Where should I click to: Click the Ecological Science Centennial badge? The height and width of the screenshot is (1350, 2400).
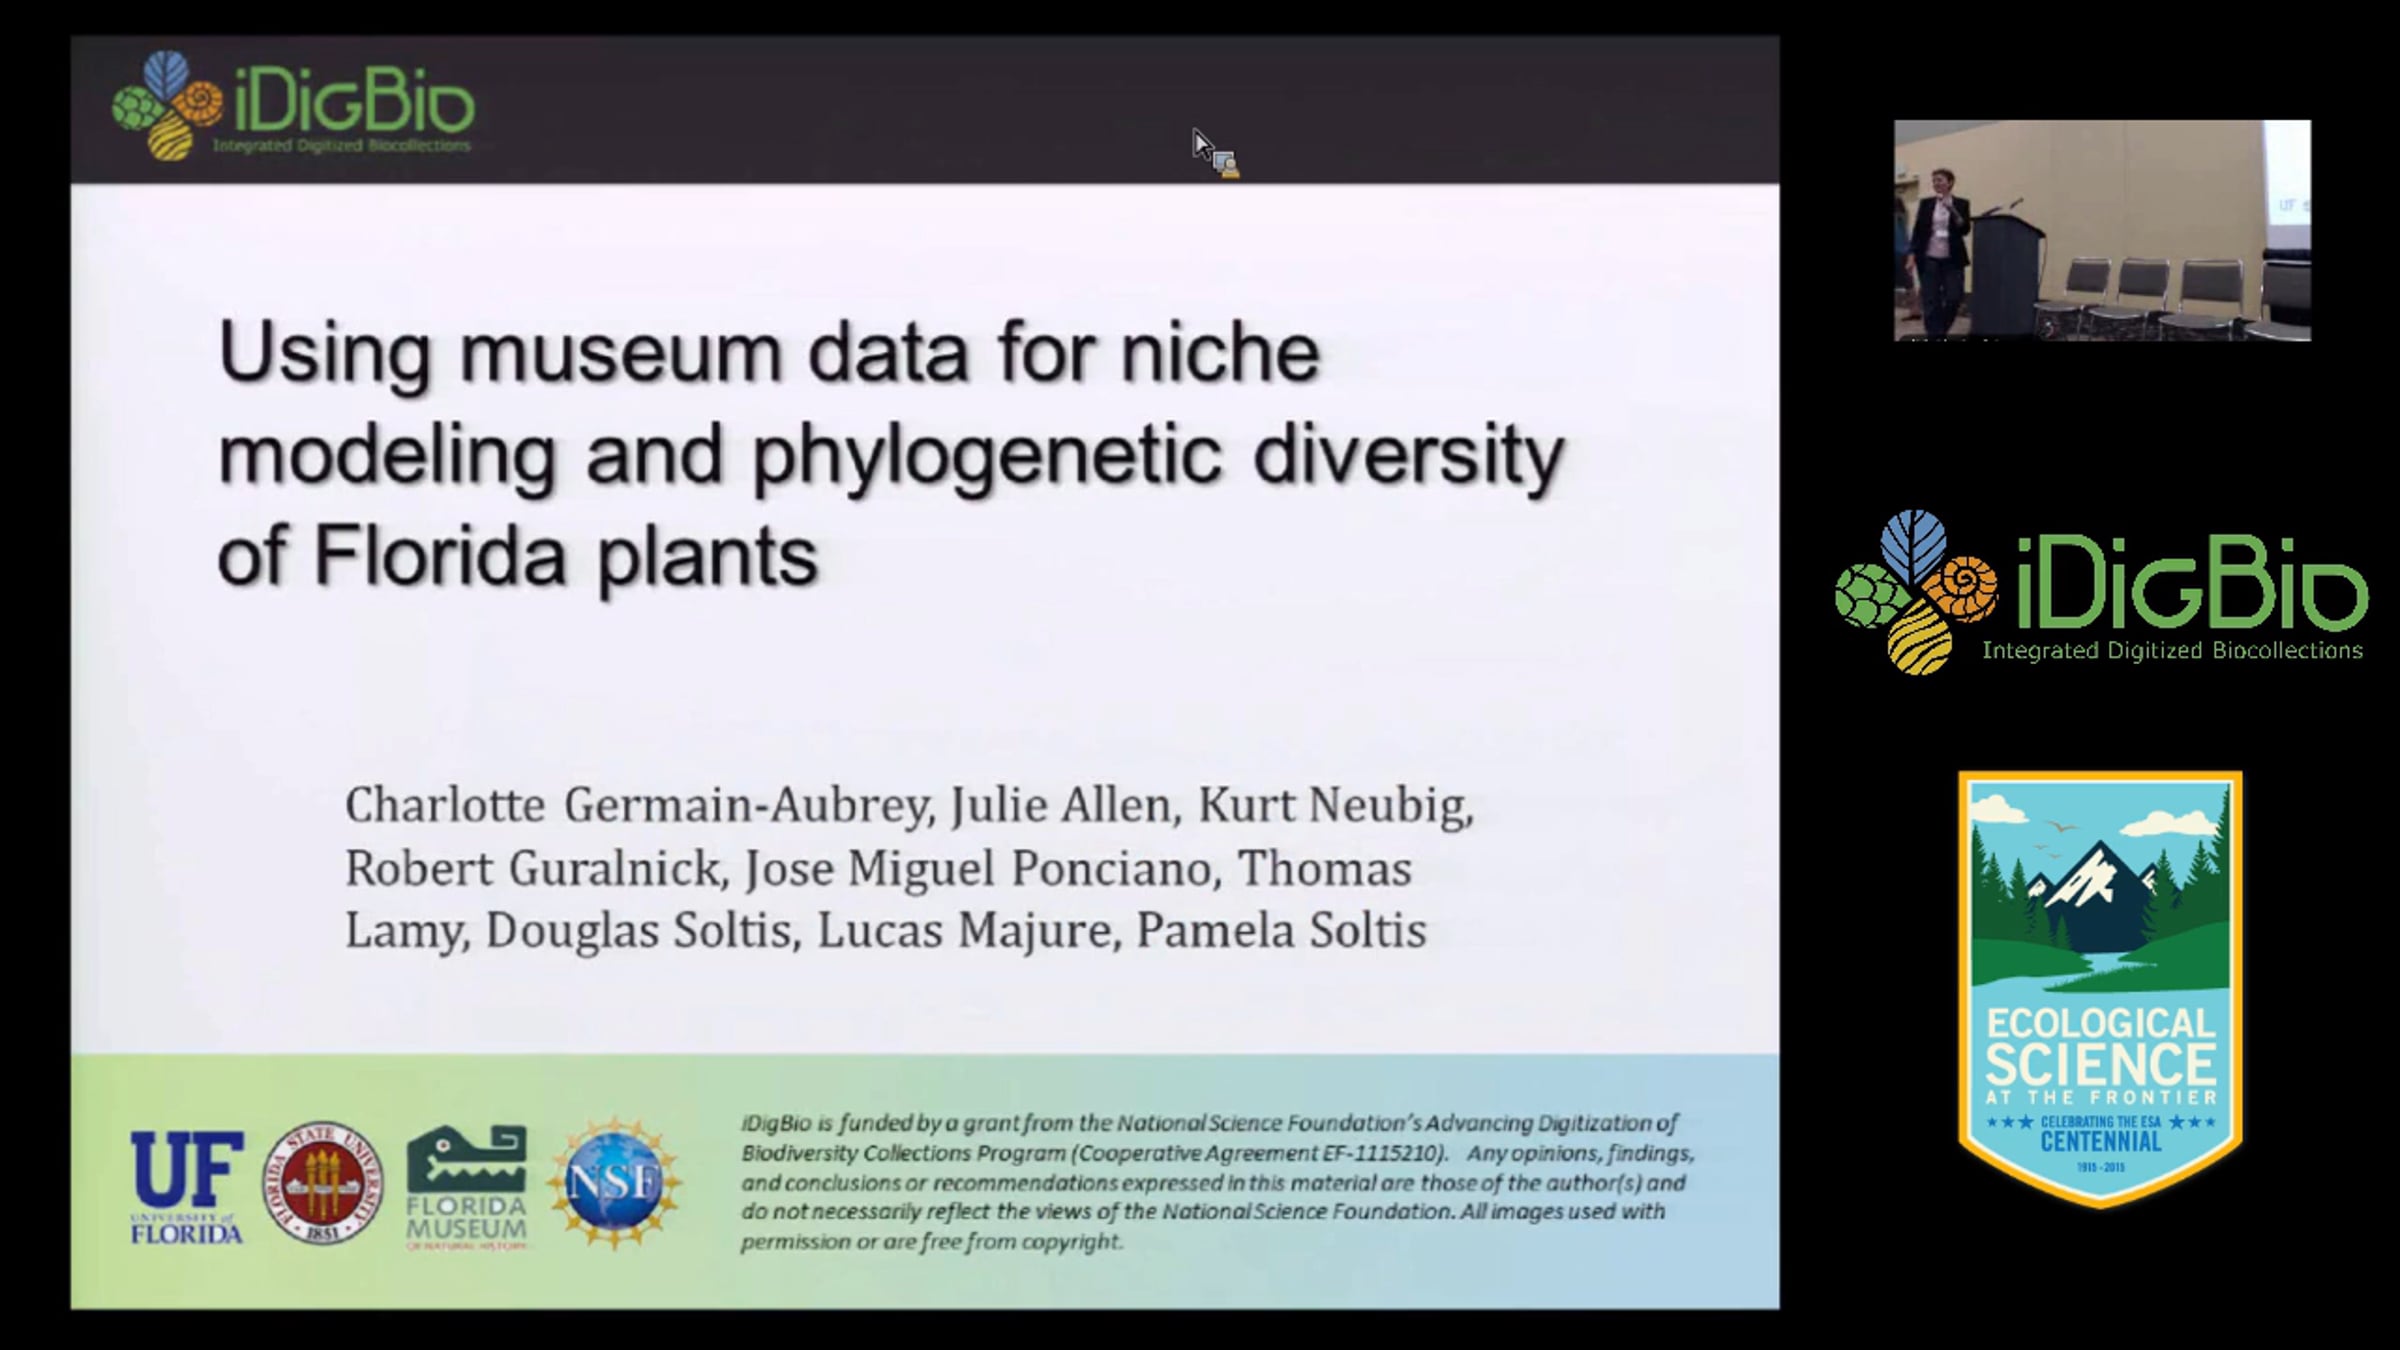(2100, 988)
